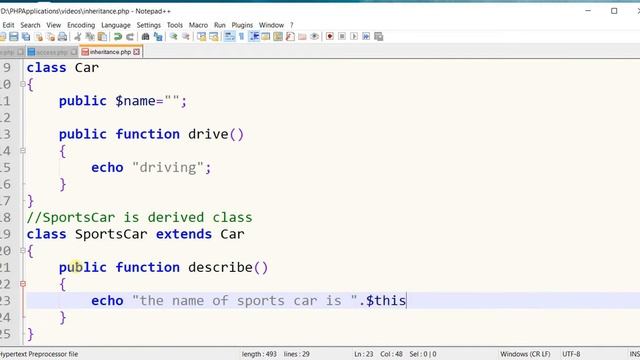Paste clipboard using toolbar Paste icon
The image size is (640, 360).
(102, 37)
